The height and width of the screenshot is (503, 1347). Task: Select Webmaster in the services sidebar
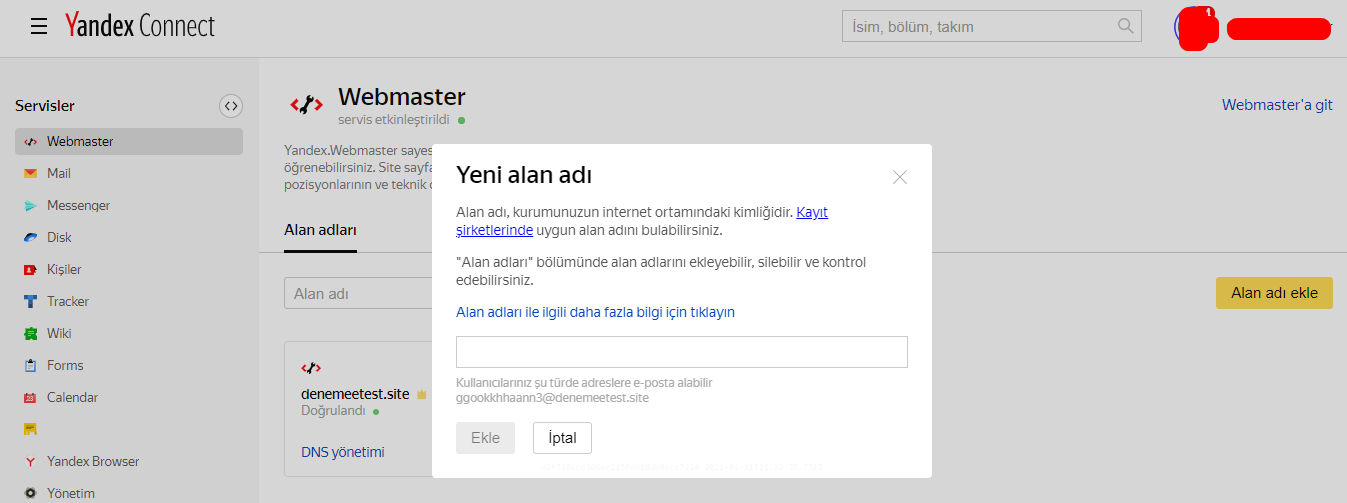coord(129,142)
